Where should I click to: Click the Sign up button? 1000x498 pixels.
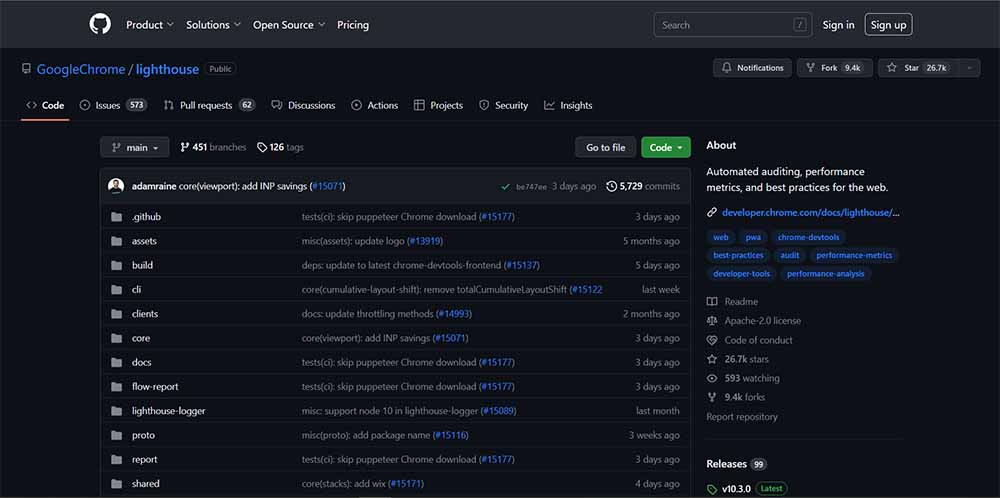click(x=888, y=25)
